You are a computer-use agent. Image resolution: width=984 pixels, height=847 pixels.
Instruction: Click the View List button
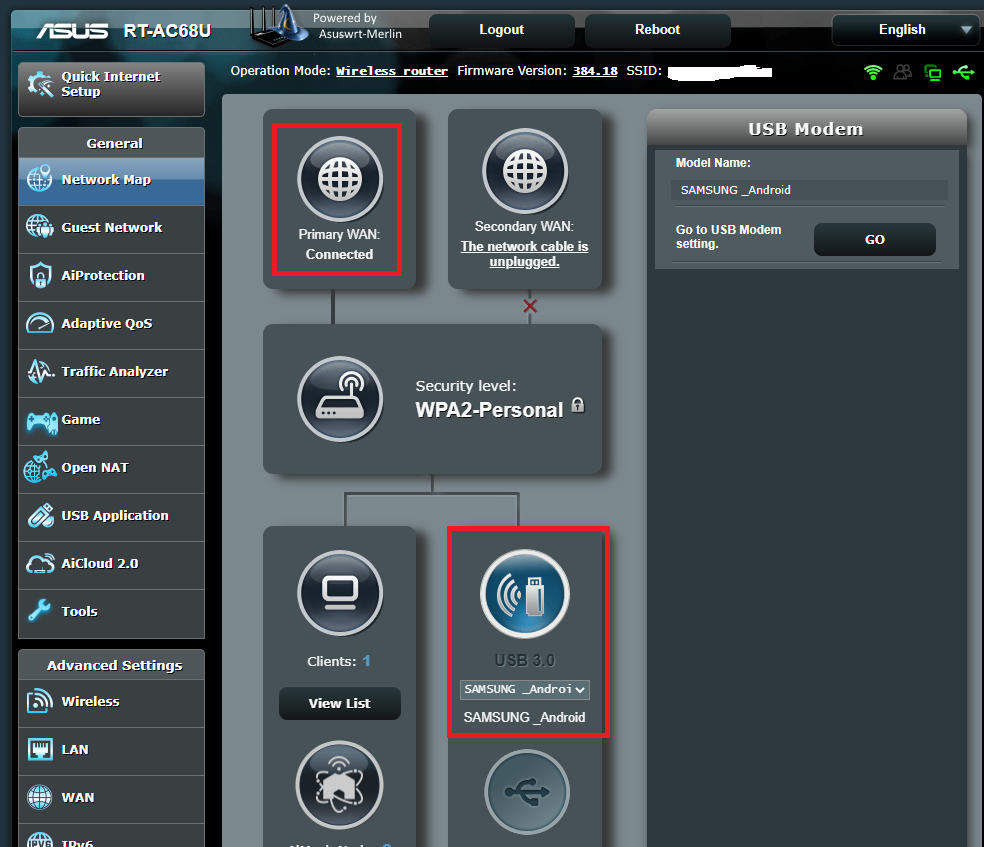tap(340, 703)
